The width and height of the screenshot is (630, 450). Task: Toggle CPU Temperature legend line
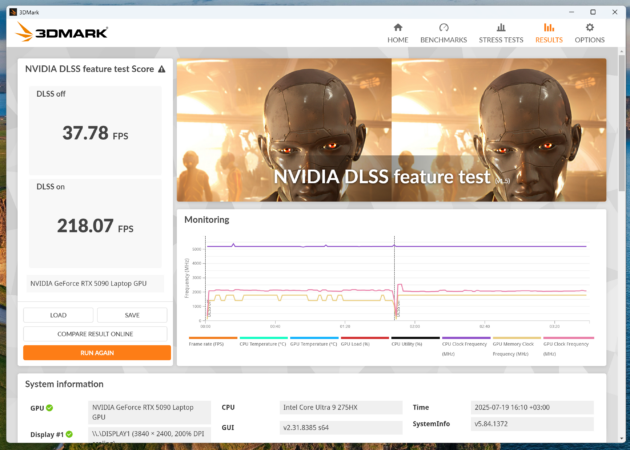[x=263, y=341]
